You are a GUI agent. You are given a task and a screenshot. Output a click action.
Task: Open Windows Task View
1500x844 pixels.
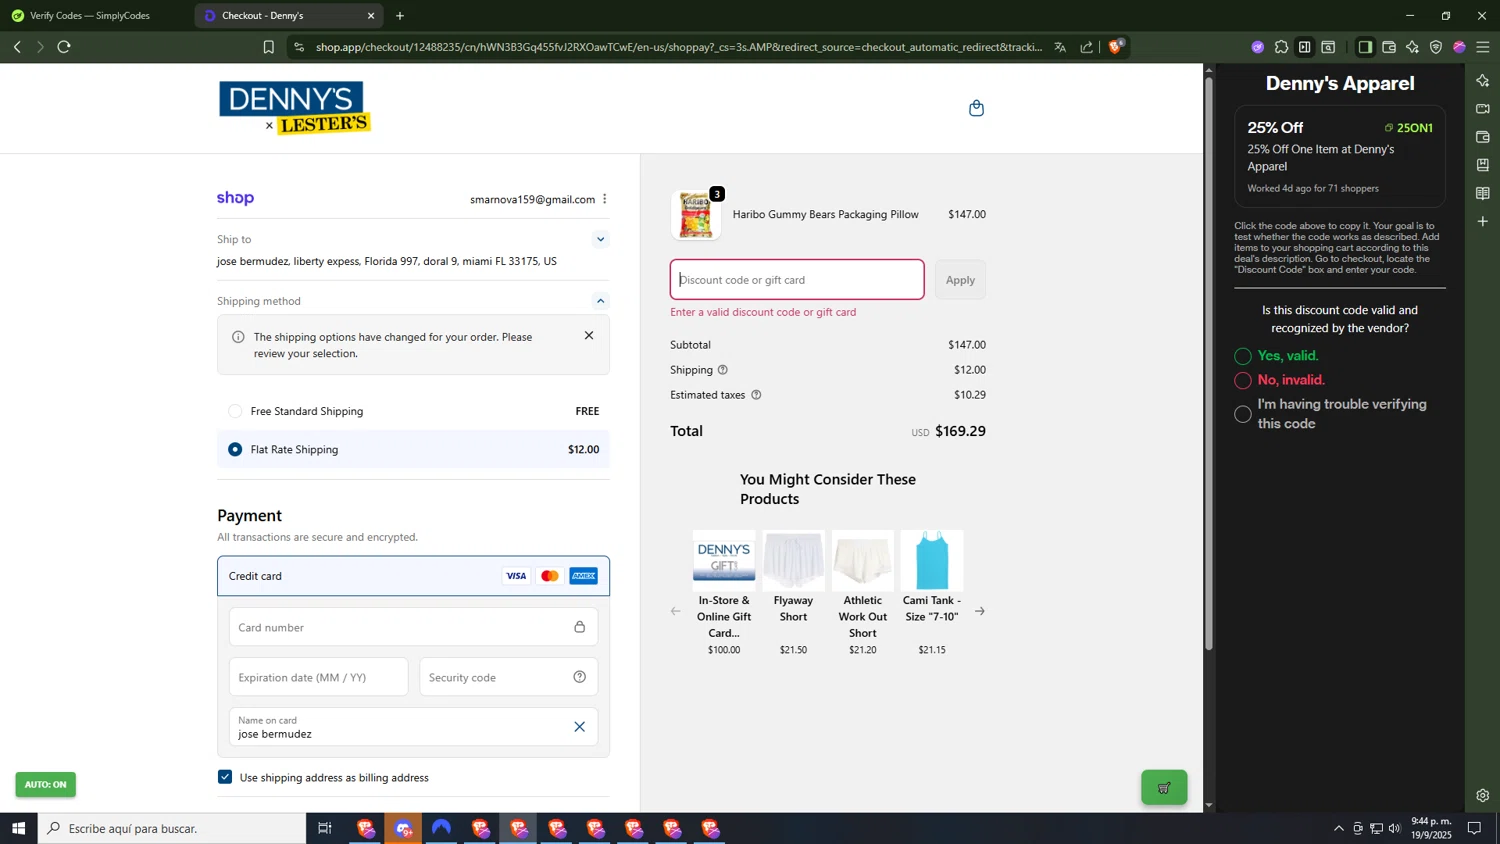[325, 828]
